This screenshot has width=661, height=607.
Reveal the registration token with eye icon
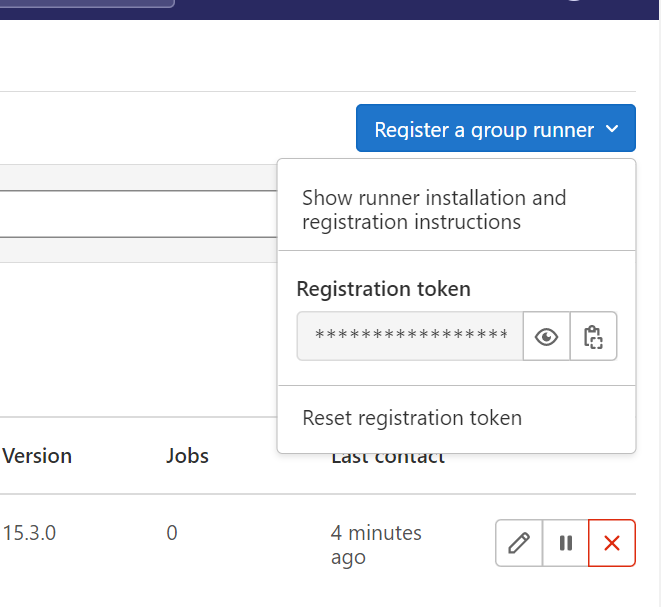click(x=546, y=337)
